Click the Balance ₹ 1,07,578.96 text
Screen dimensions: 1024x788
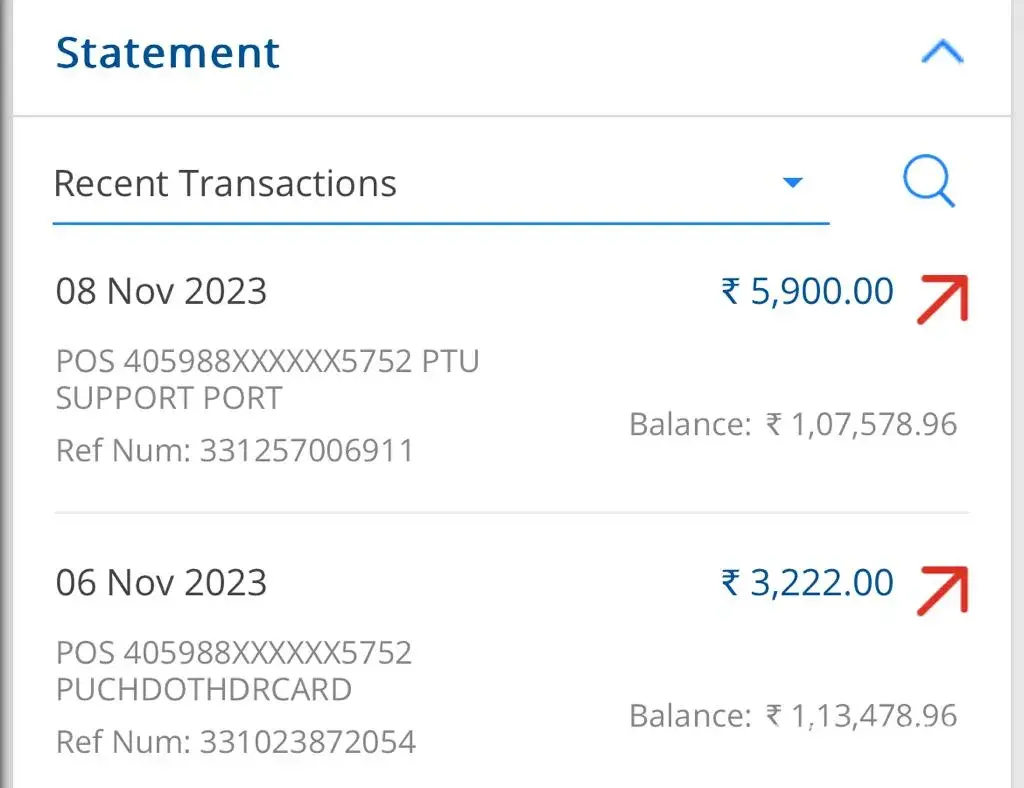(793, 424)
